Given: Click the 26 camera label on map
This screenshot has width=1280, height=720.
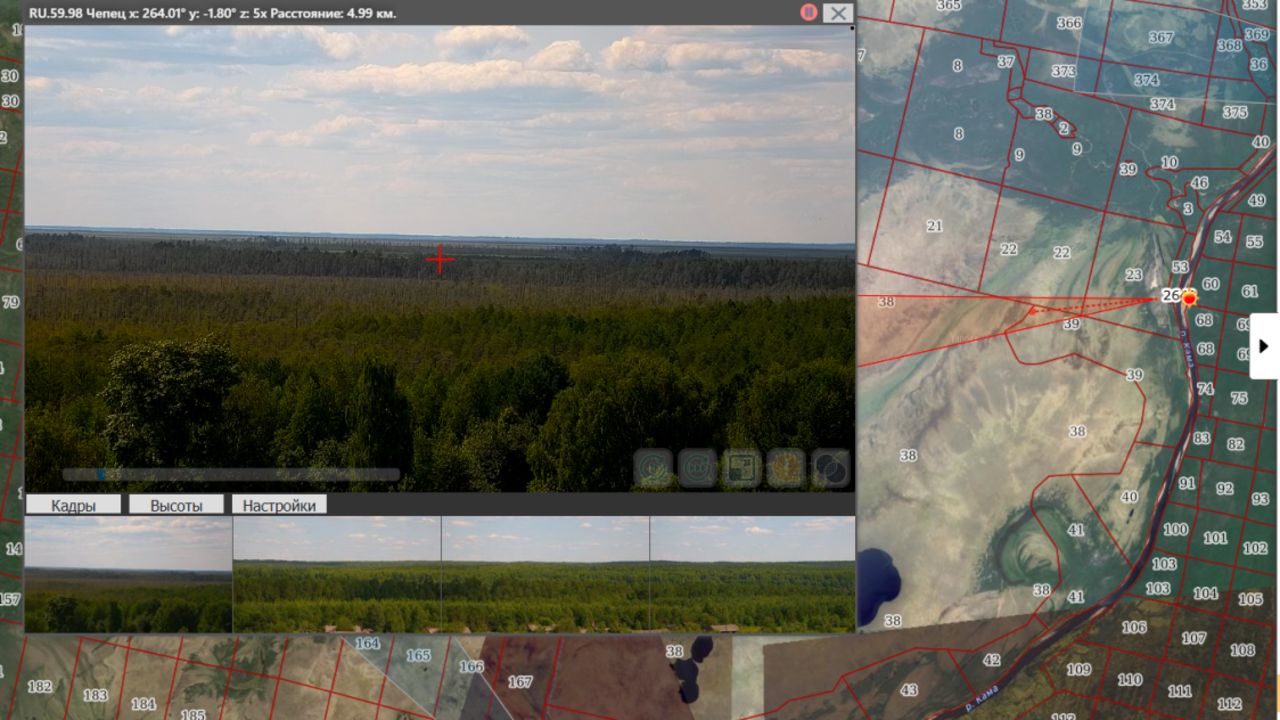Looking at the screenshot, I should [1171, 296].
